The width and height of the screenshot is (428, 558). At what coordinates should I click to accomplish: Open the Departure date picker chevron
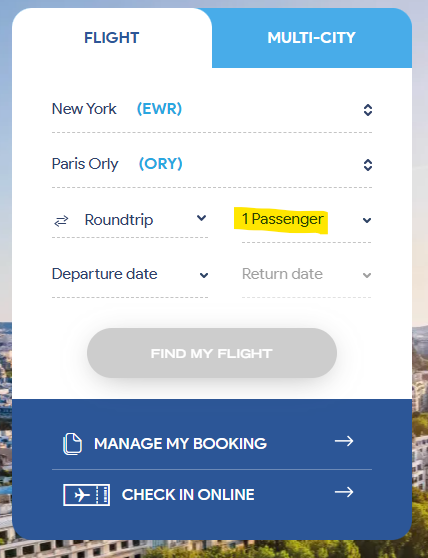click(204, 275)
